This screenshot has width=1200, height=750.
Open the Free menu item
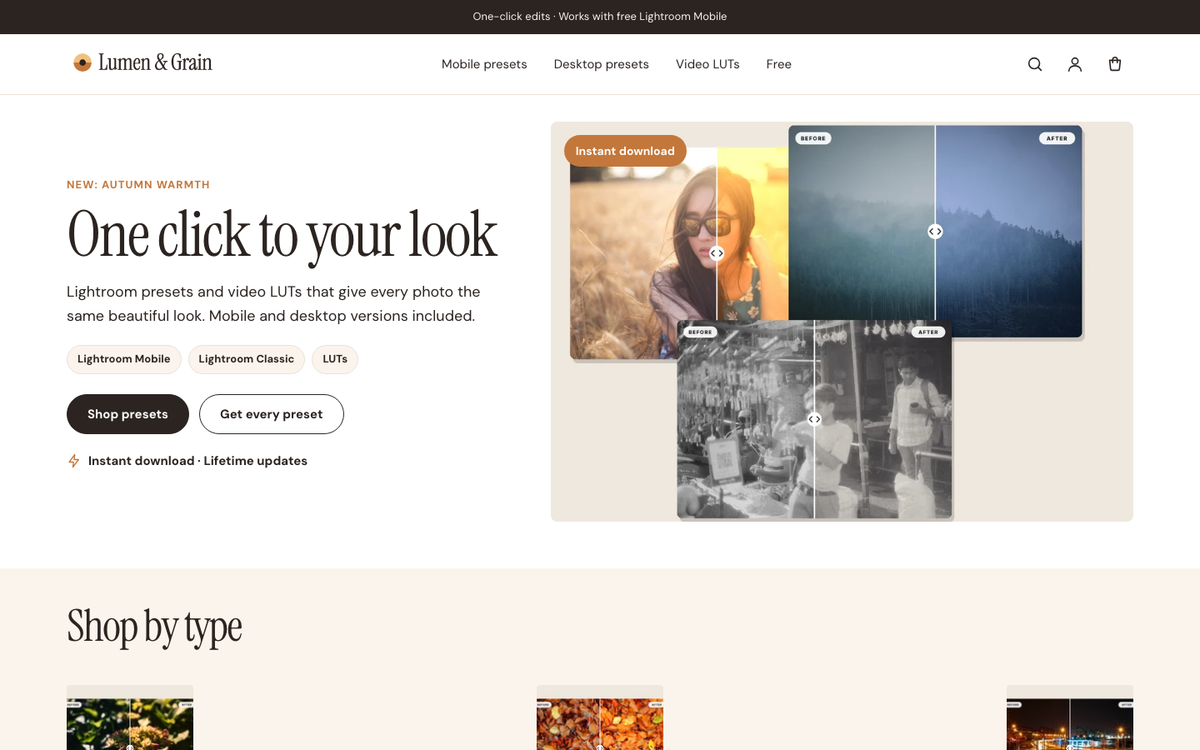[779, 64]
